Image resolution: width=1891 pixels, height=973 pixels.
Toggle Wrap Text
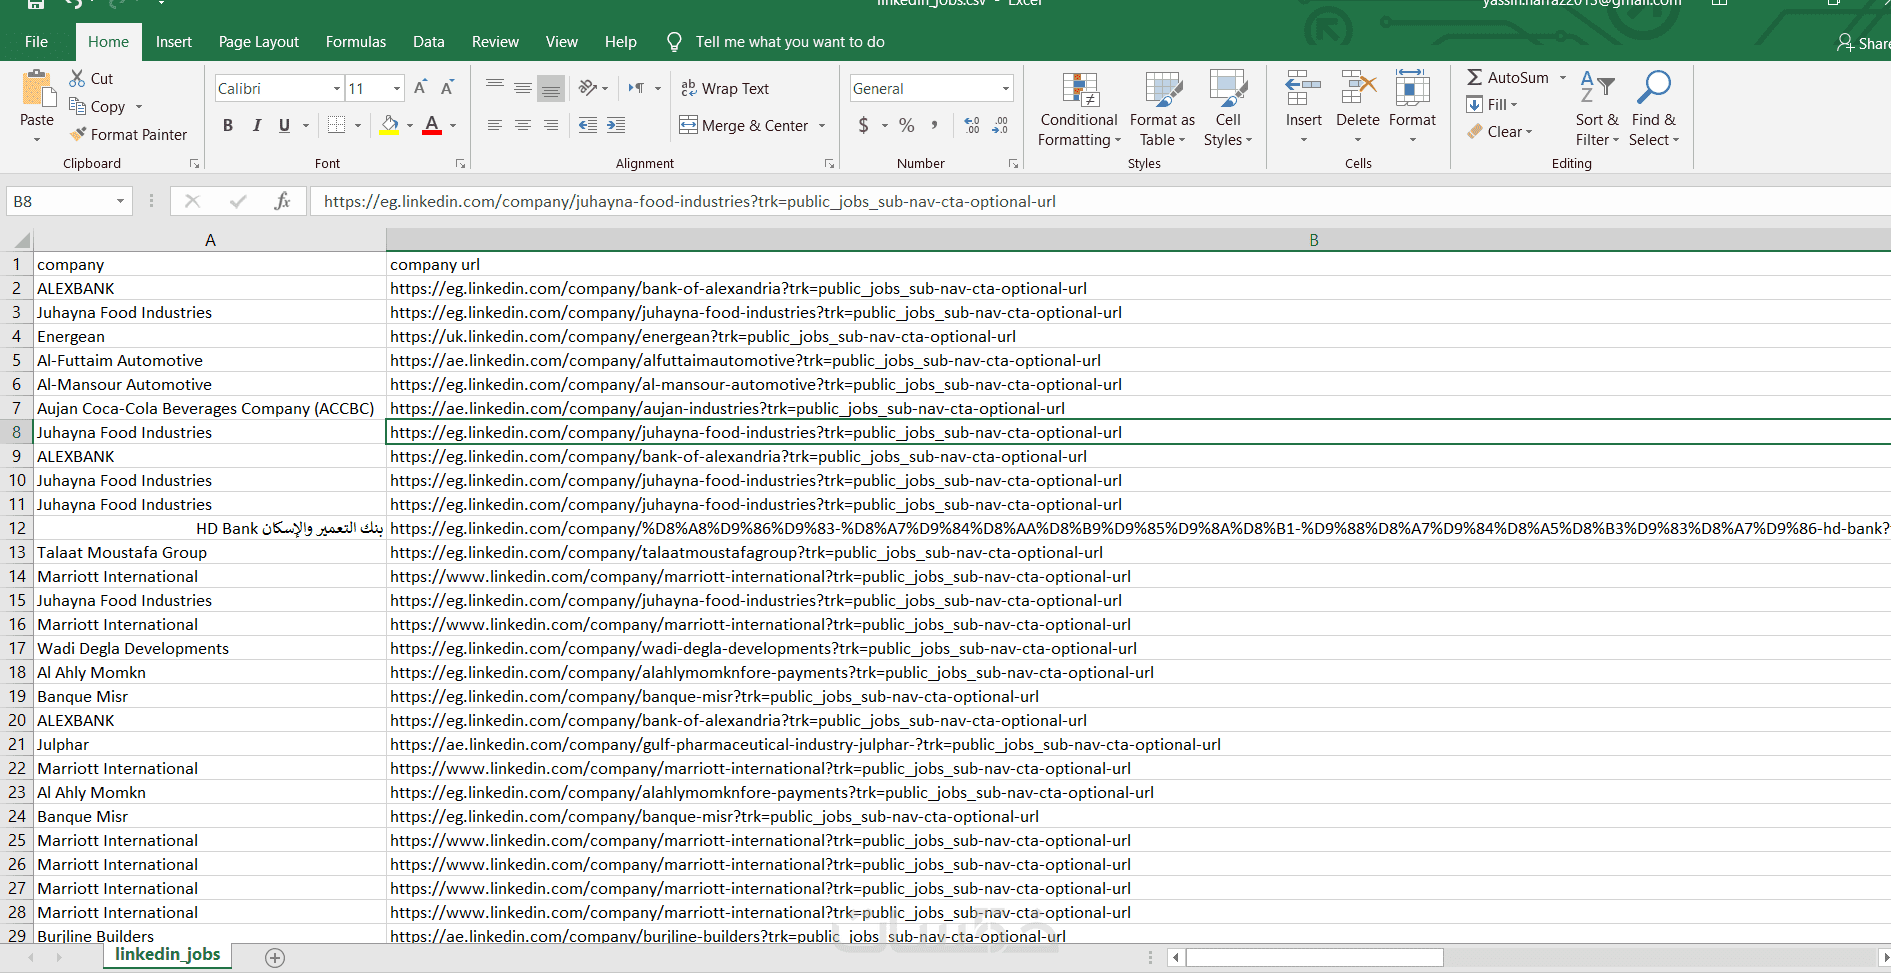[x=725, y=88]
